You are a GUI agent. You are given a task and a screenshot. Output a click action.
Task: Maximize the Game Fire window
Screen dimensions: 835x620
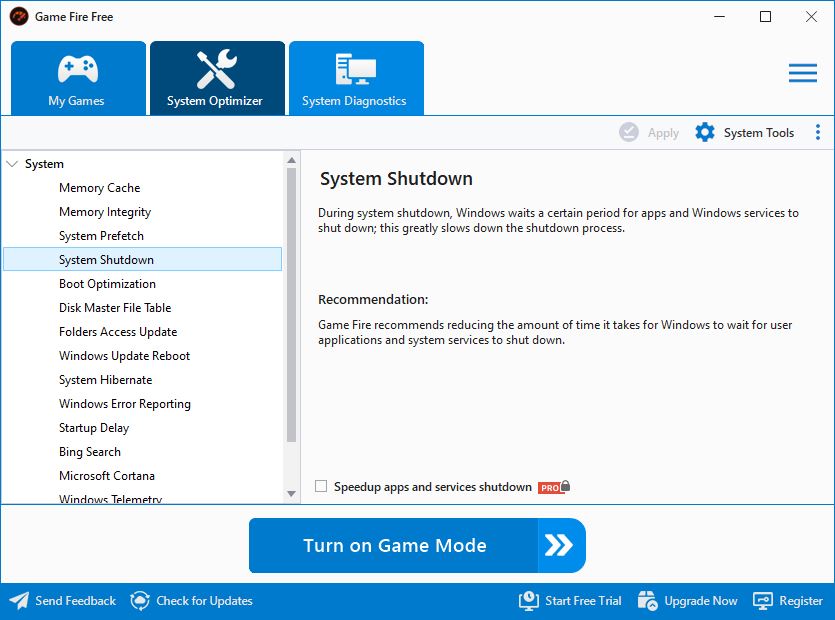(x=765, y=17)
